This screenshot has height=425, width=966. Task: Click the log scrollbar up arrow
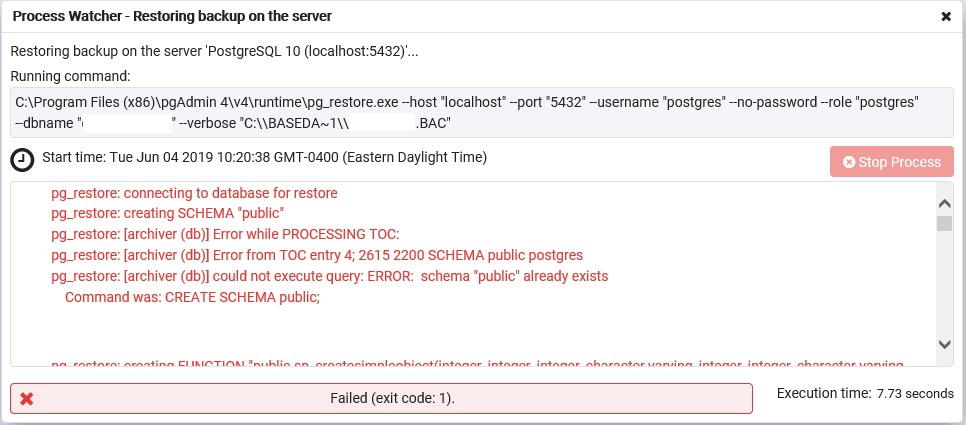coord(944,193)
